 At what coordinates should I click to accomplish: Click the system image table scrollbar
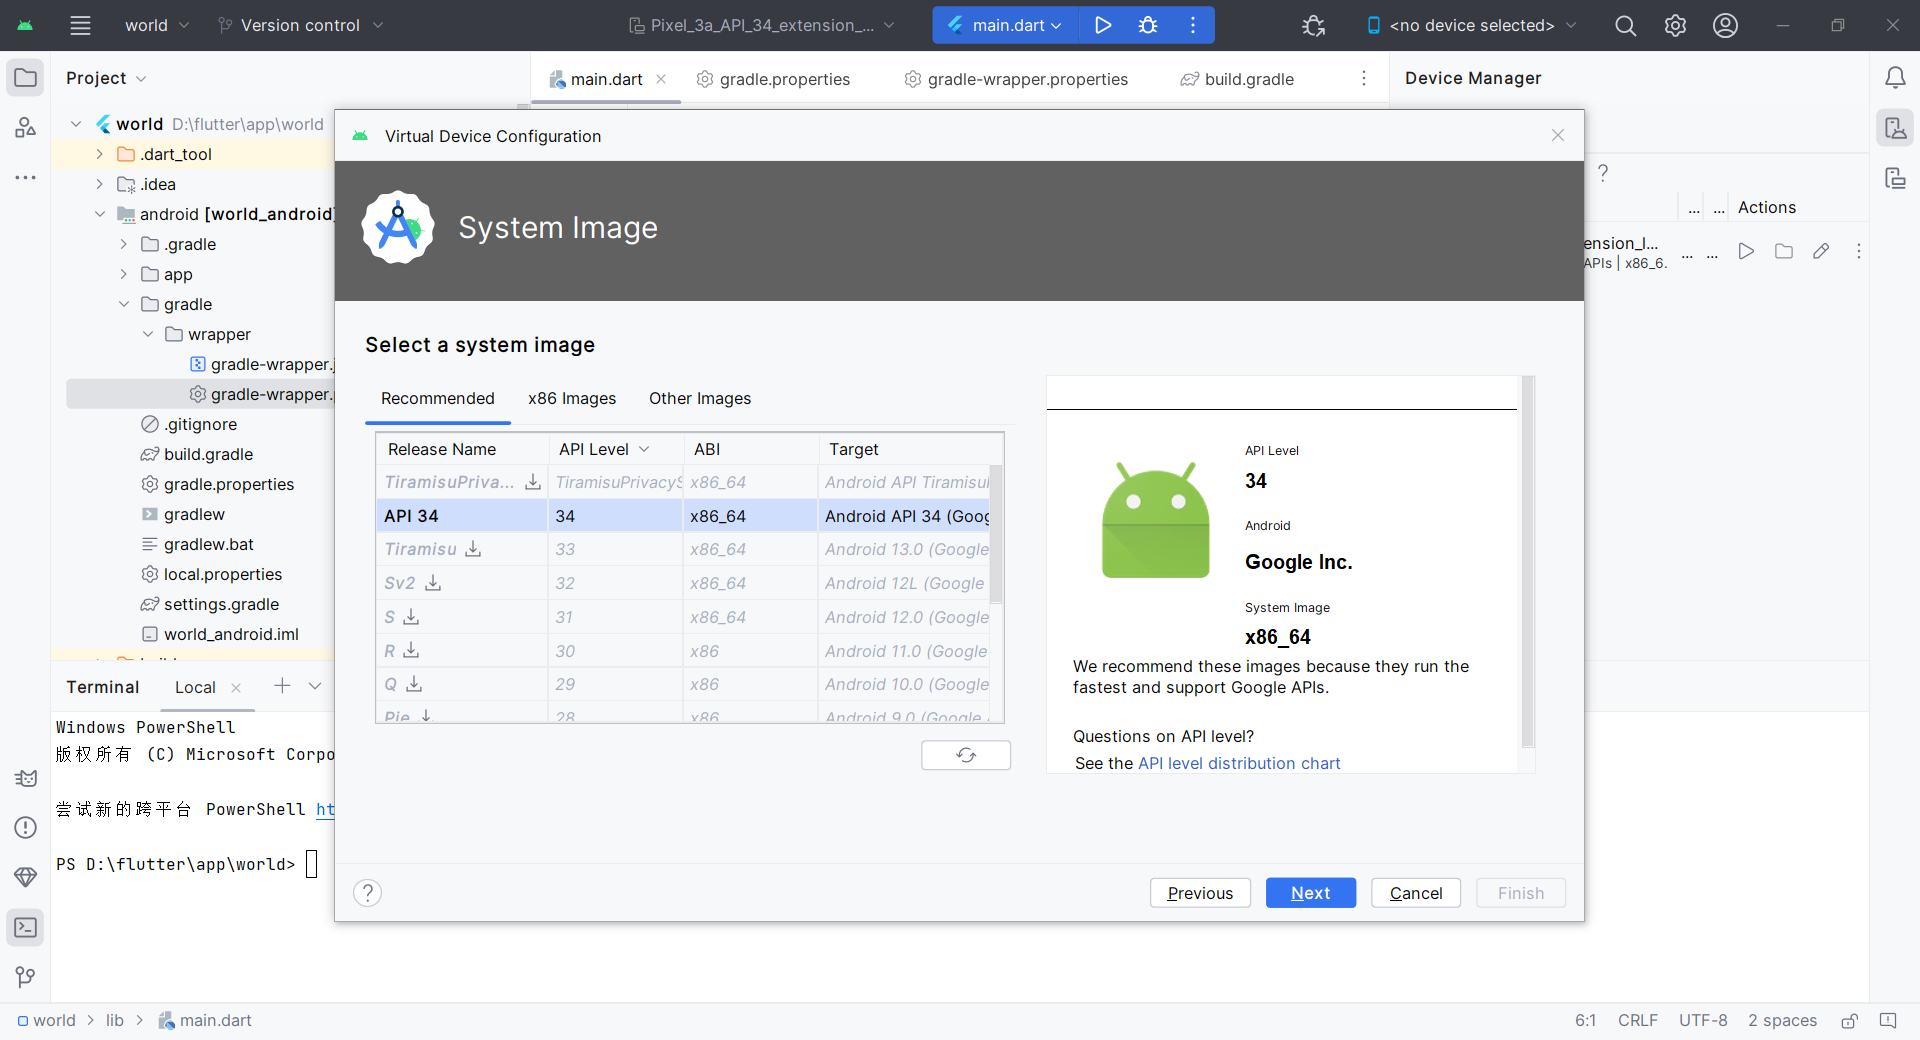[x=996, y=534]
